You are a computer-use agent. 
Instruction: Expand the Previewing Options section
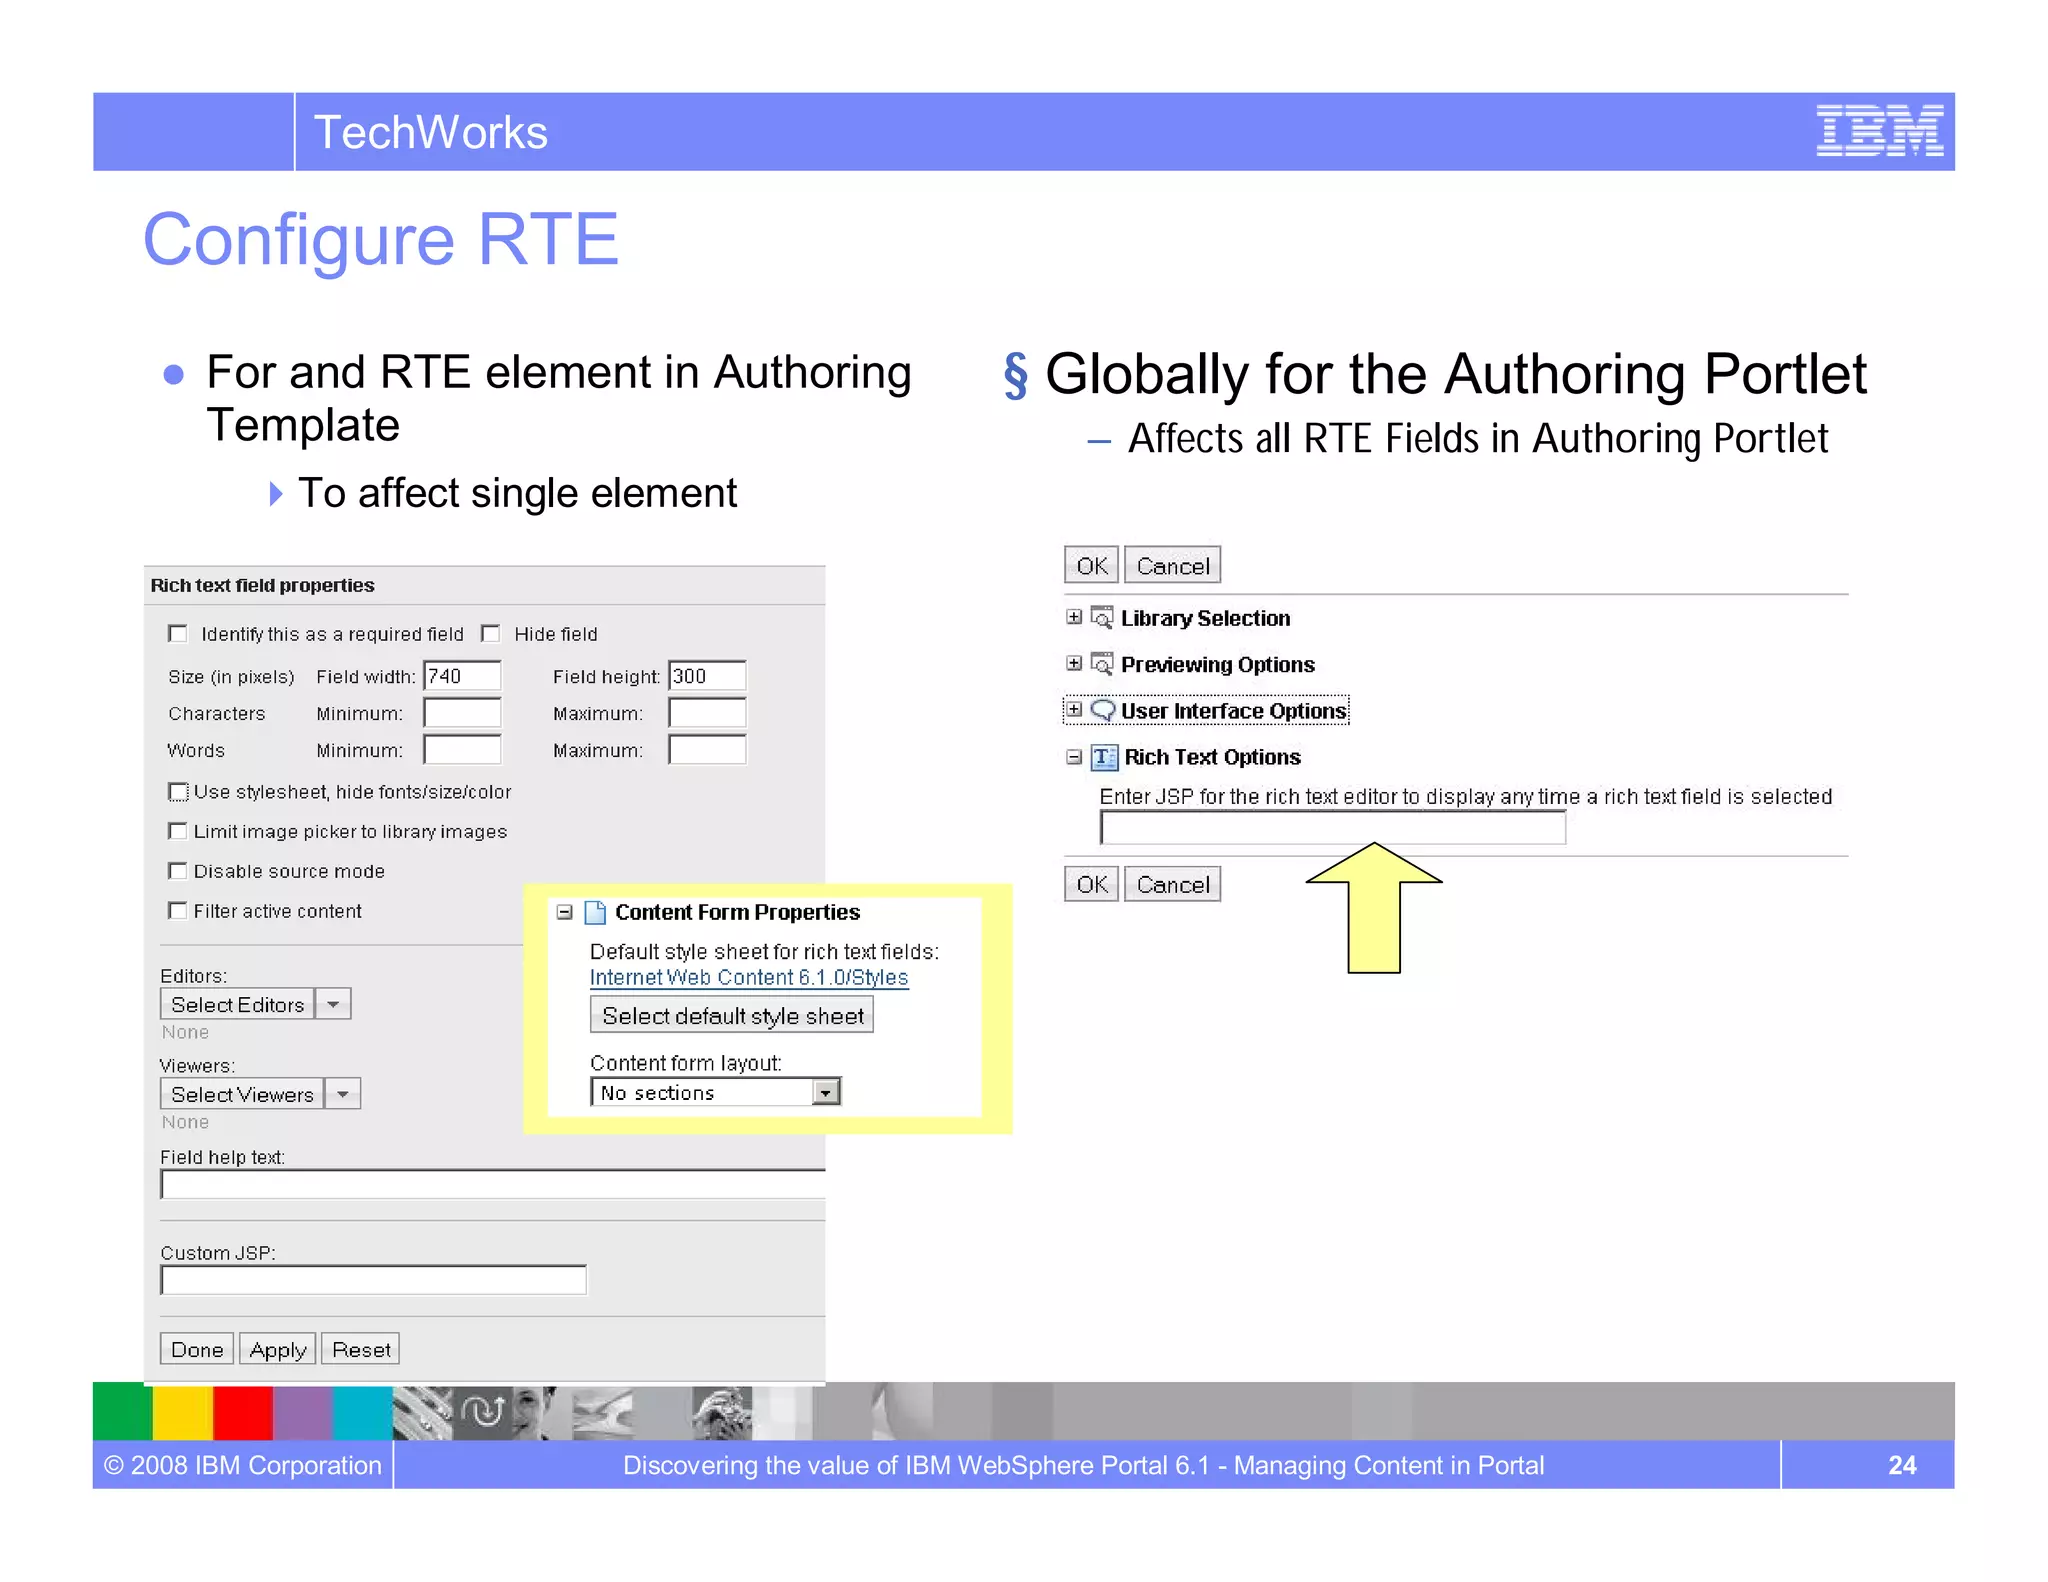1074,663
